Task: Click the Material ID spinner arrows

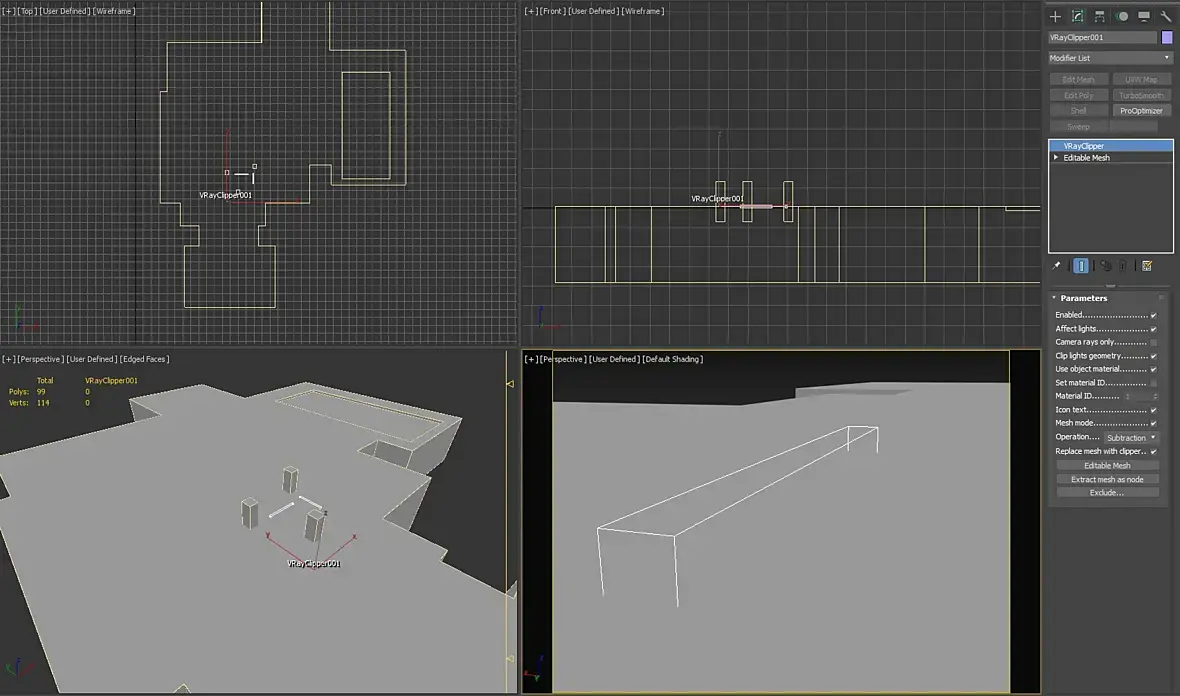Action: tap(1154, 396)
